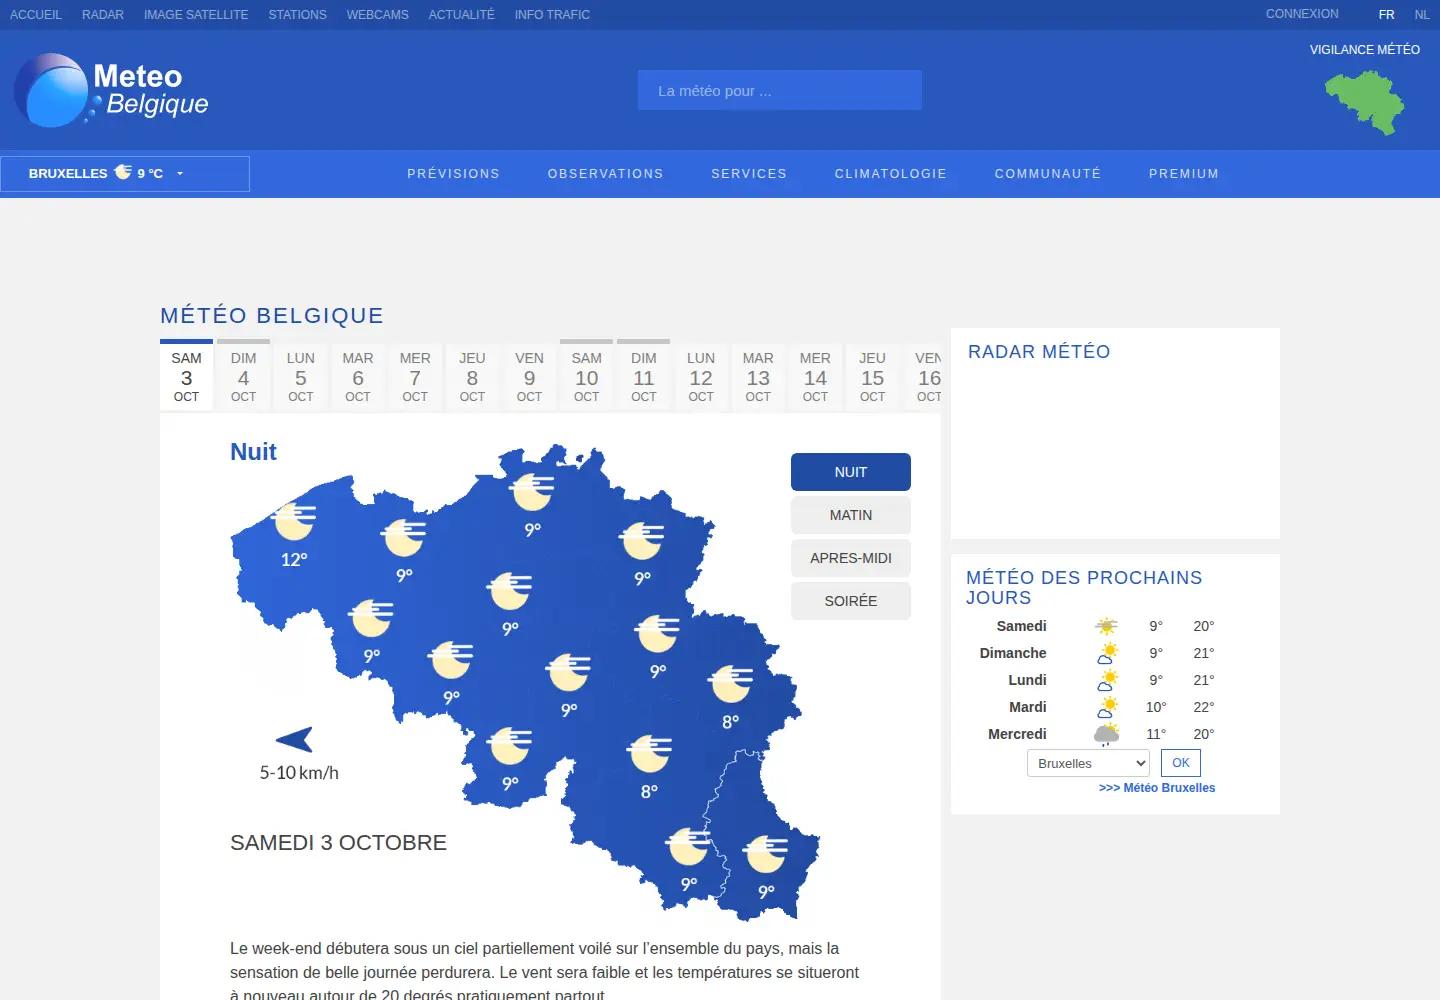This screenshot has height=1000, width=1440.
Task: Open the Bruxelles city select box
Action: [1088, 763]
